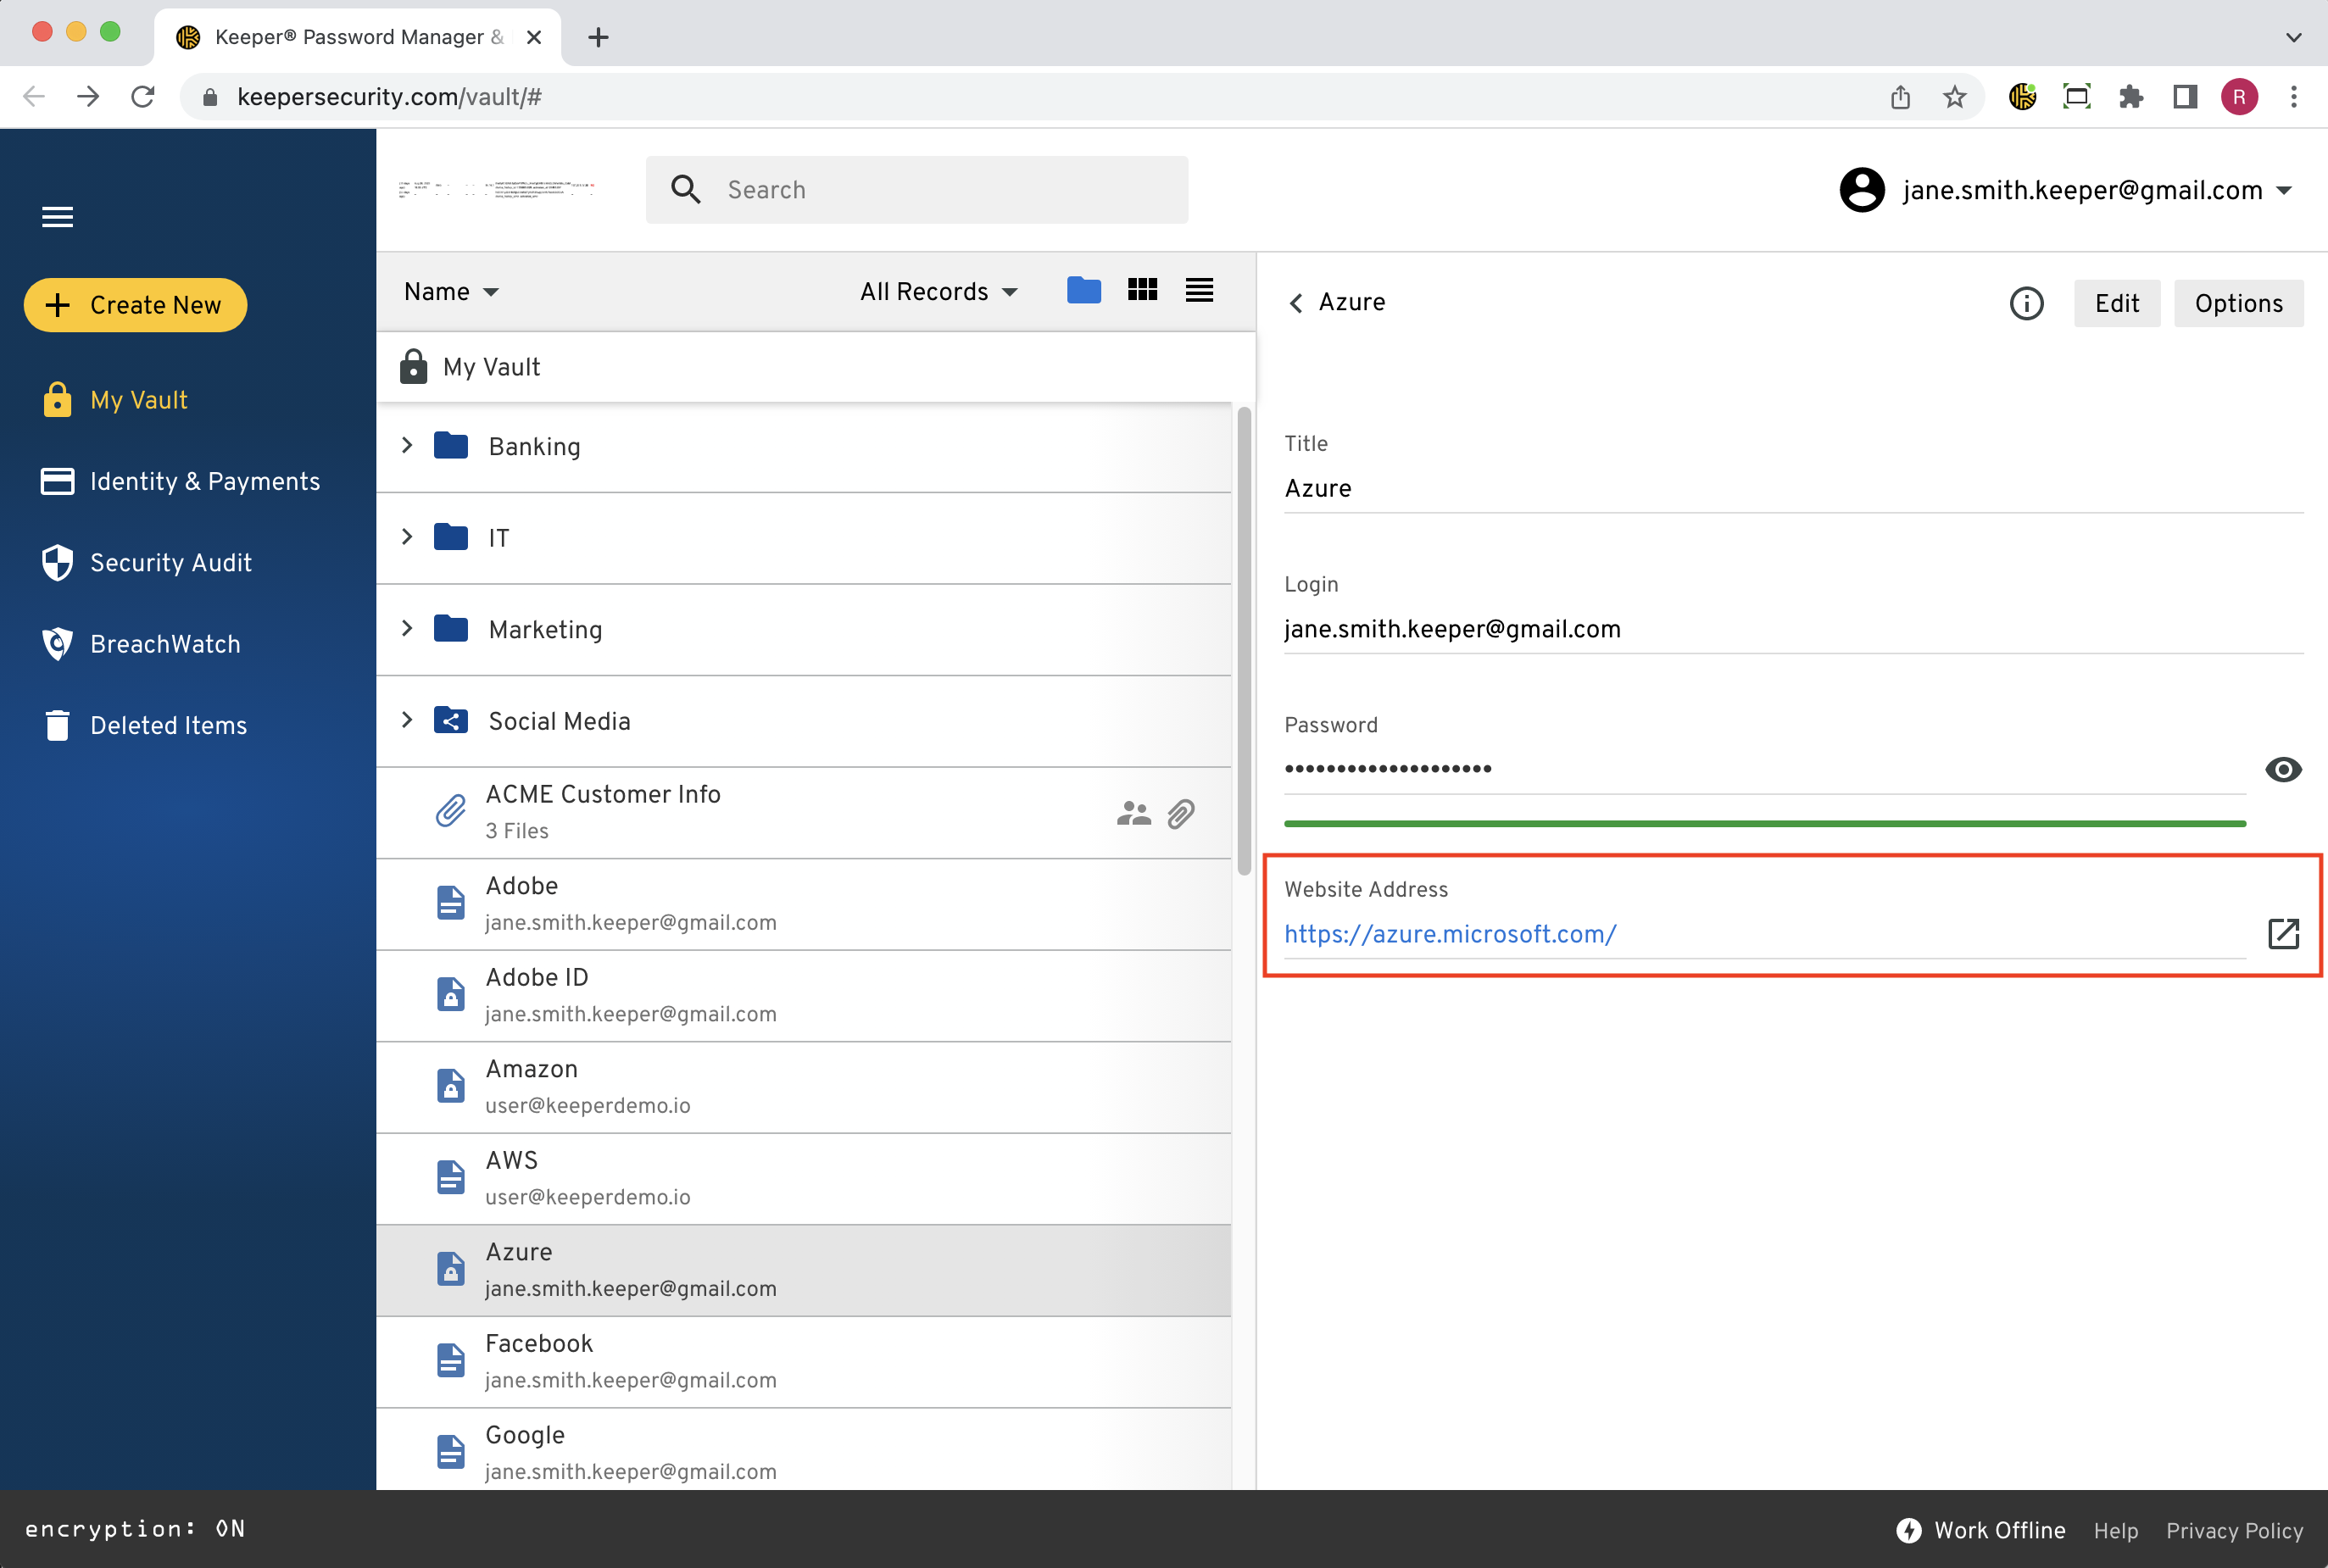The image size is (2328, 1568).
Task: Select the Social Media shared folder icon
Action: point(451,720)
